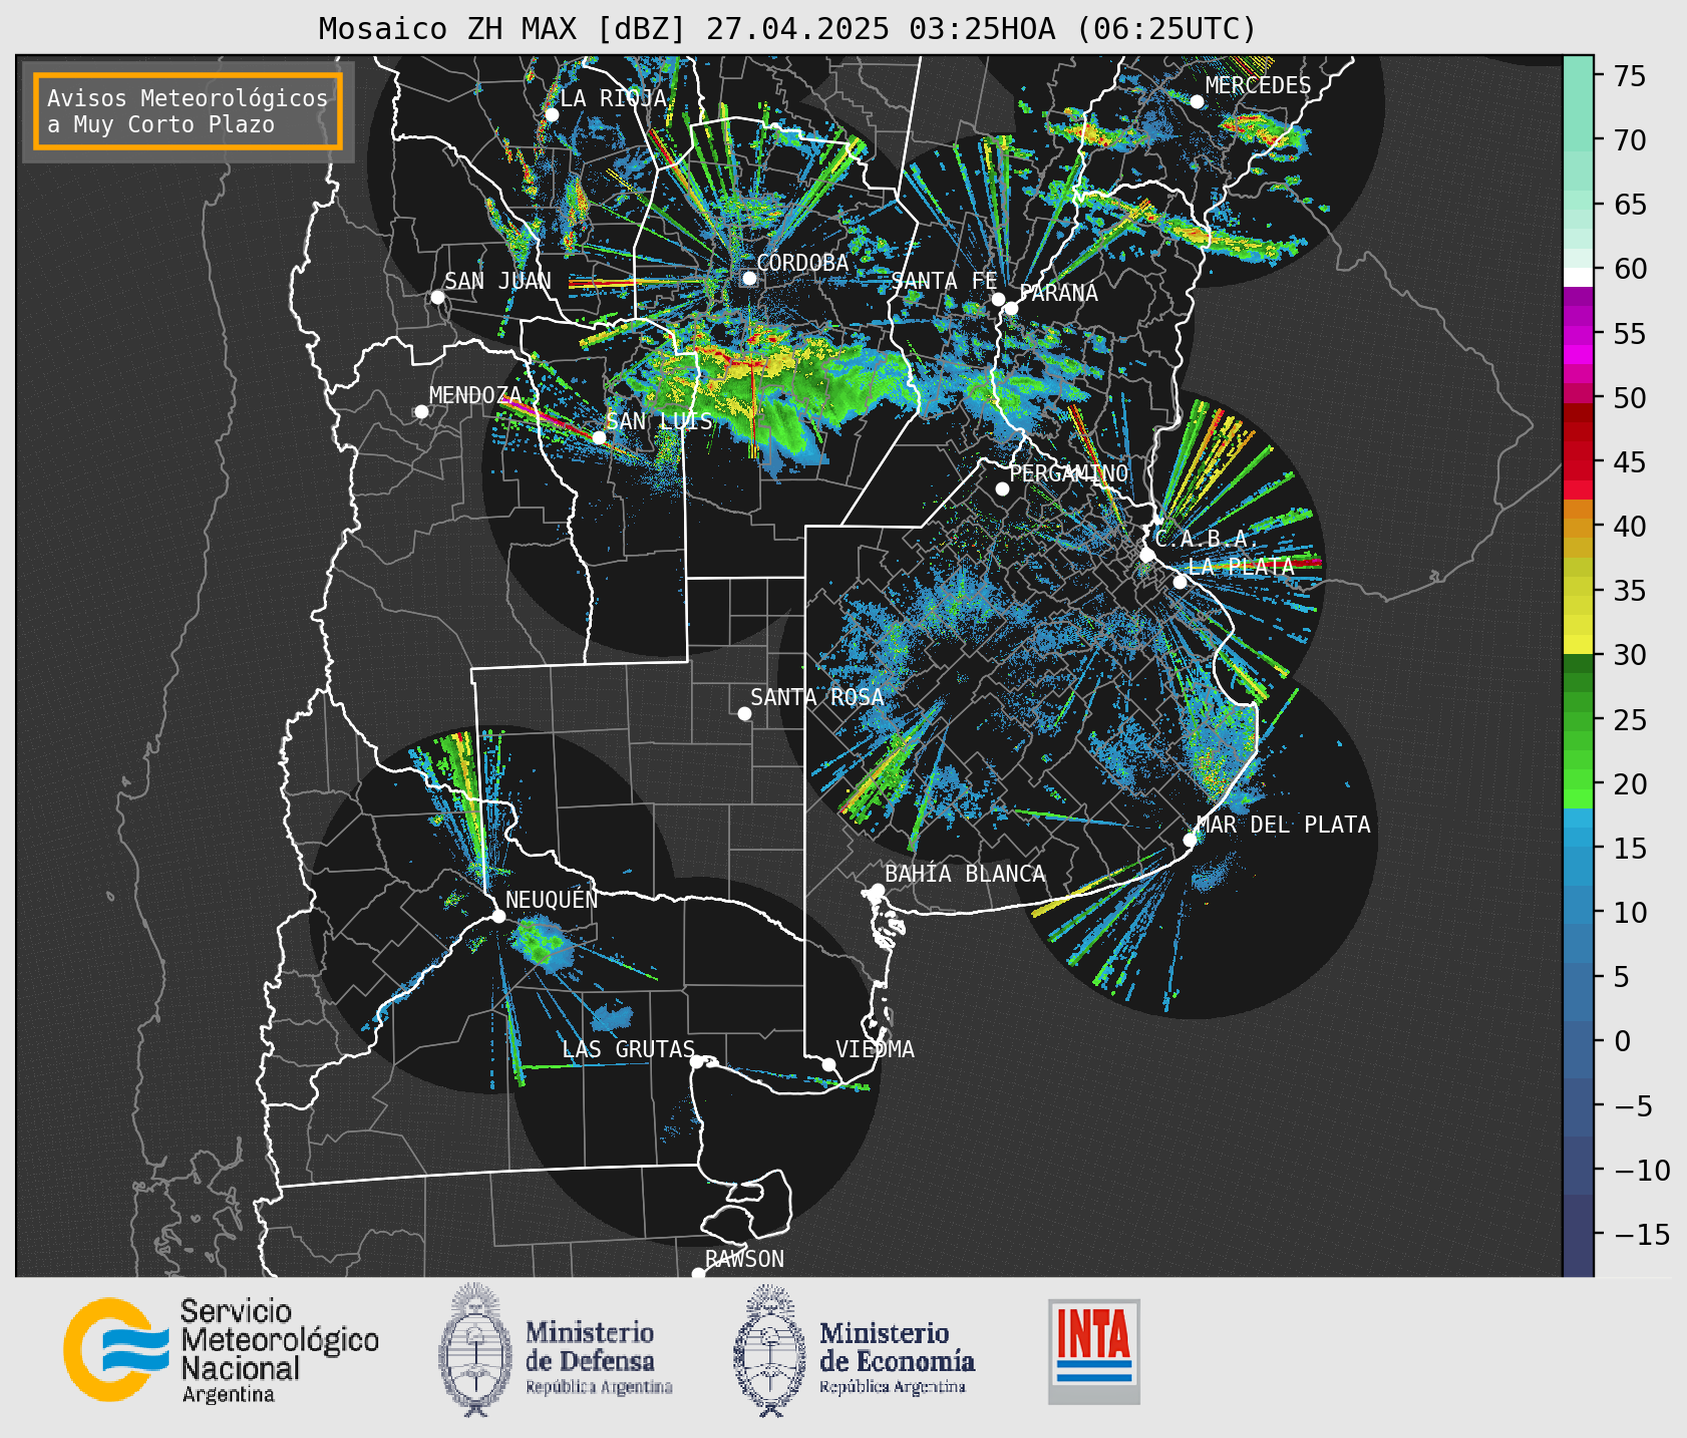Select the Mar del Plata city marker
This screenshot has height=1438, width=1687.
click(1190, 840)
